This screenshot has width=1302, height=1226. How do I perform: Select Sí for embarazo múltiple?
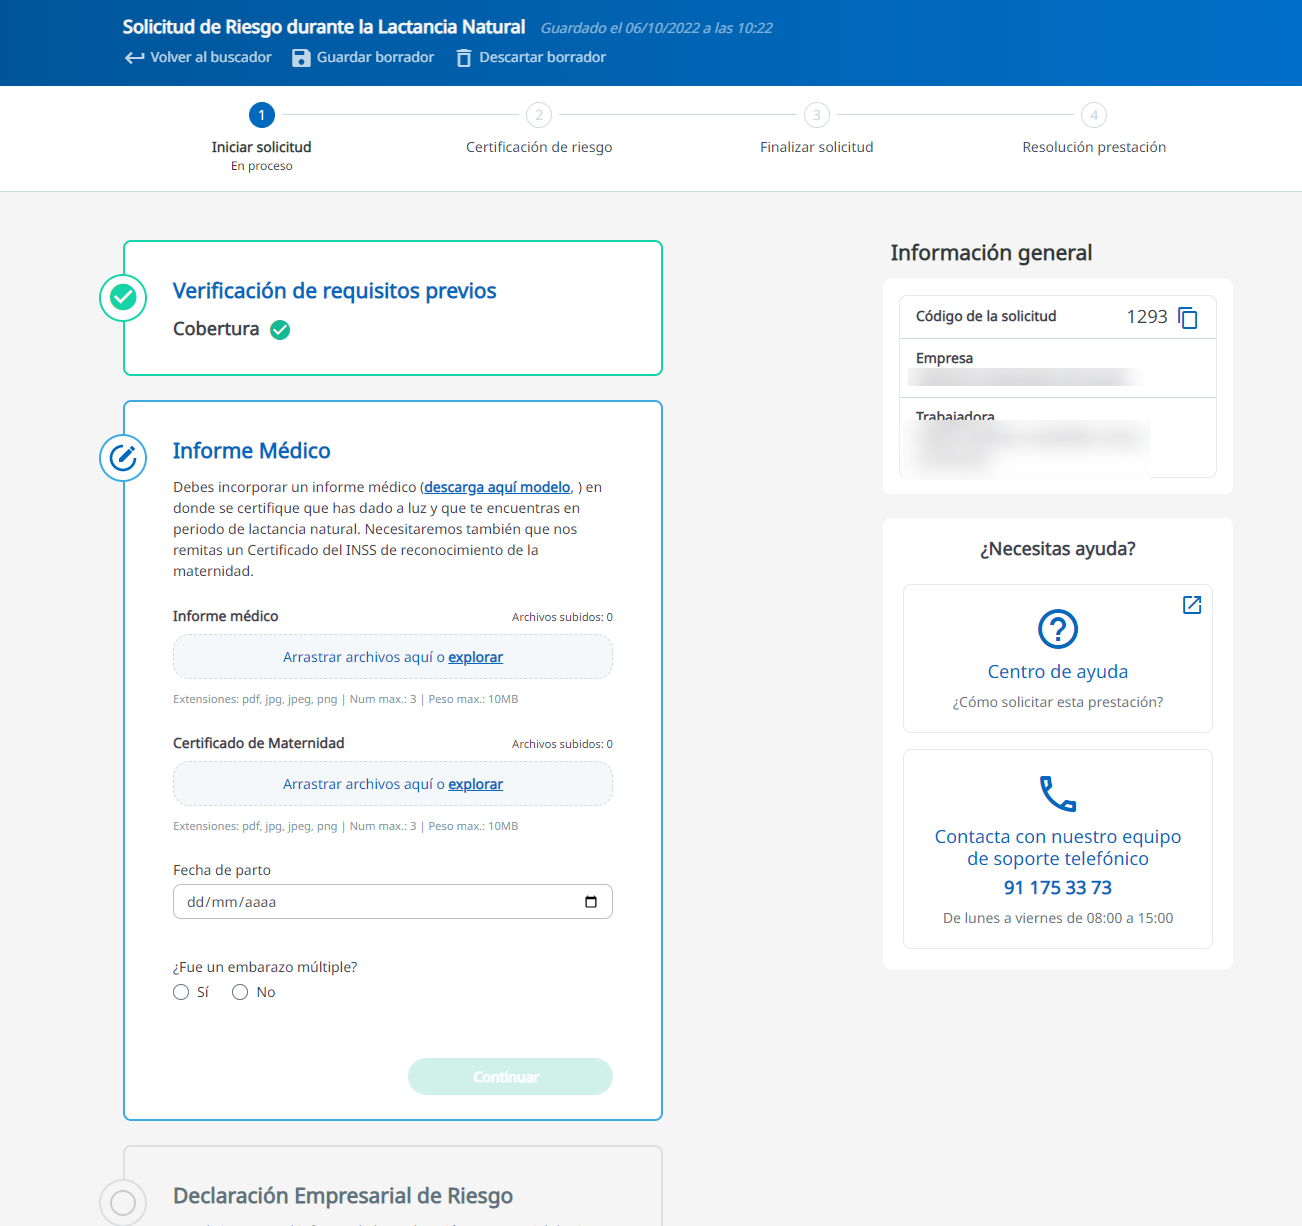181,992
